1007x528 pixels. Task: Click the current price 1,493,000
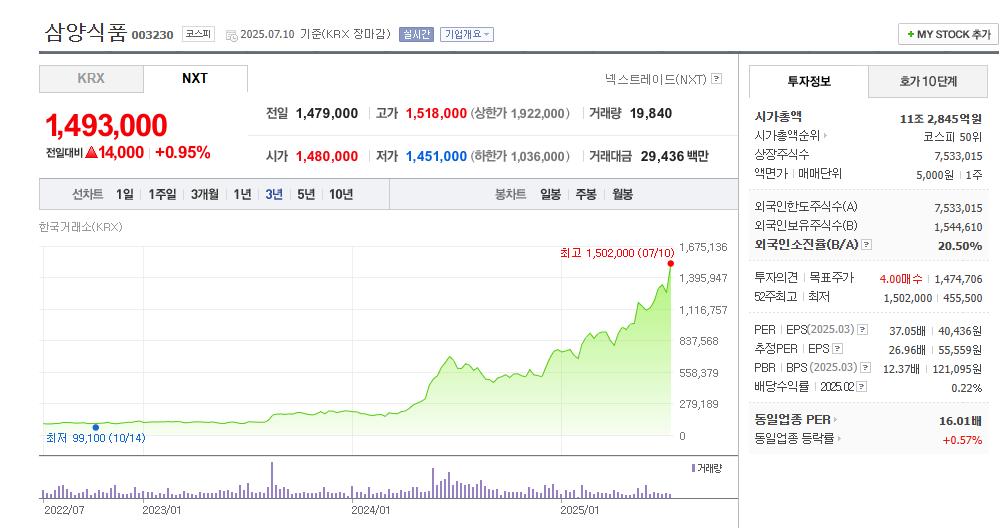coord(106,125)
